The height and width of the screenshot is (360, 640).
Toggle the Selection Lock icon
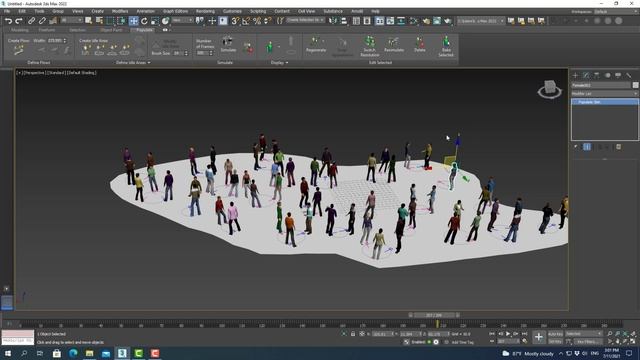353,334
